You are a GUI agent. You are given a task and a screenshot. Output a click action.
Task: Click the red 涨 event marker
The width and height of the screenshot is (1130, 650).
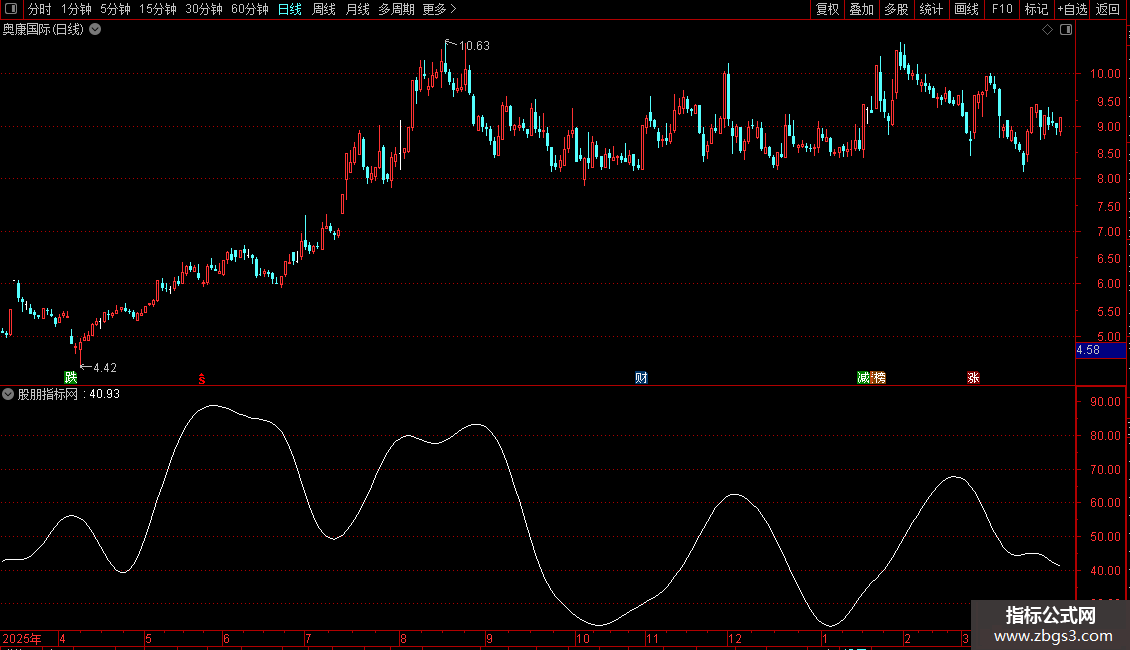tap(973, 378)
